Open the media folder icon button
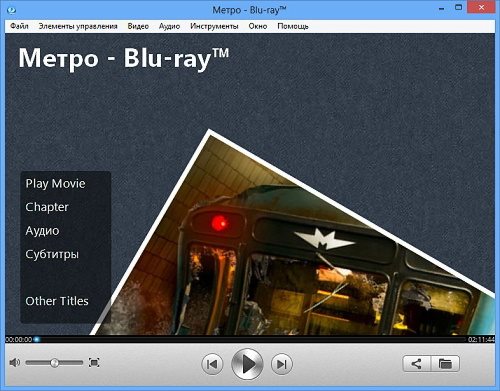Screen dimensions: 500x391 pyautogui.click(x=445, y=364)
